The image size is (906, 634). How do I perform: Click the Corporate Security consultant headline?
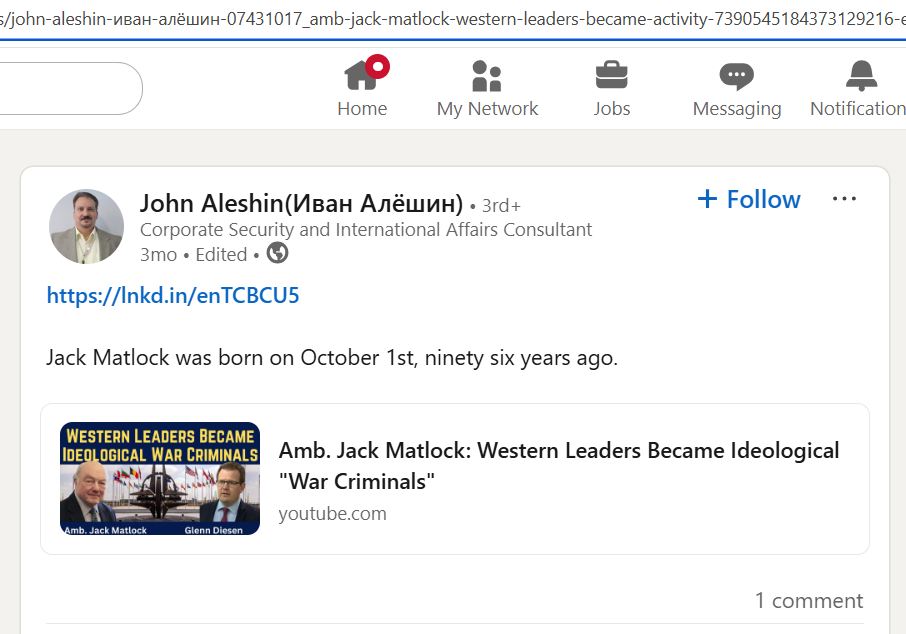[x=366, y=230]
